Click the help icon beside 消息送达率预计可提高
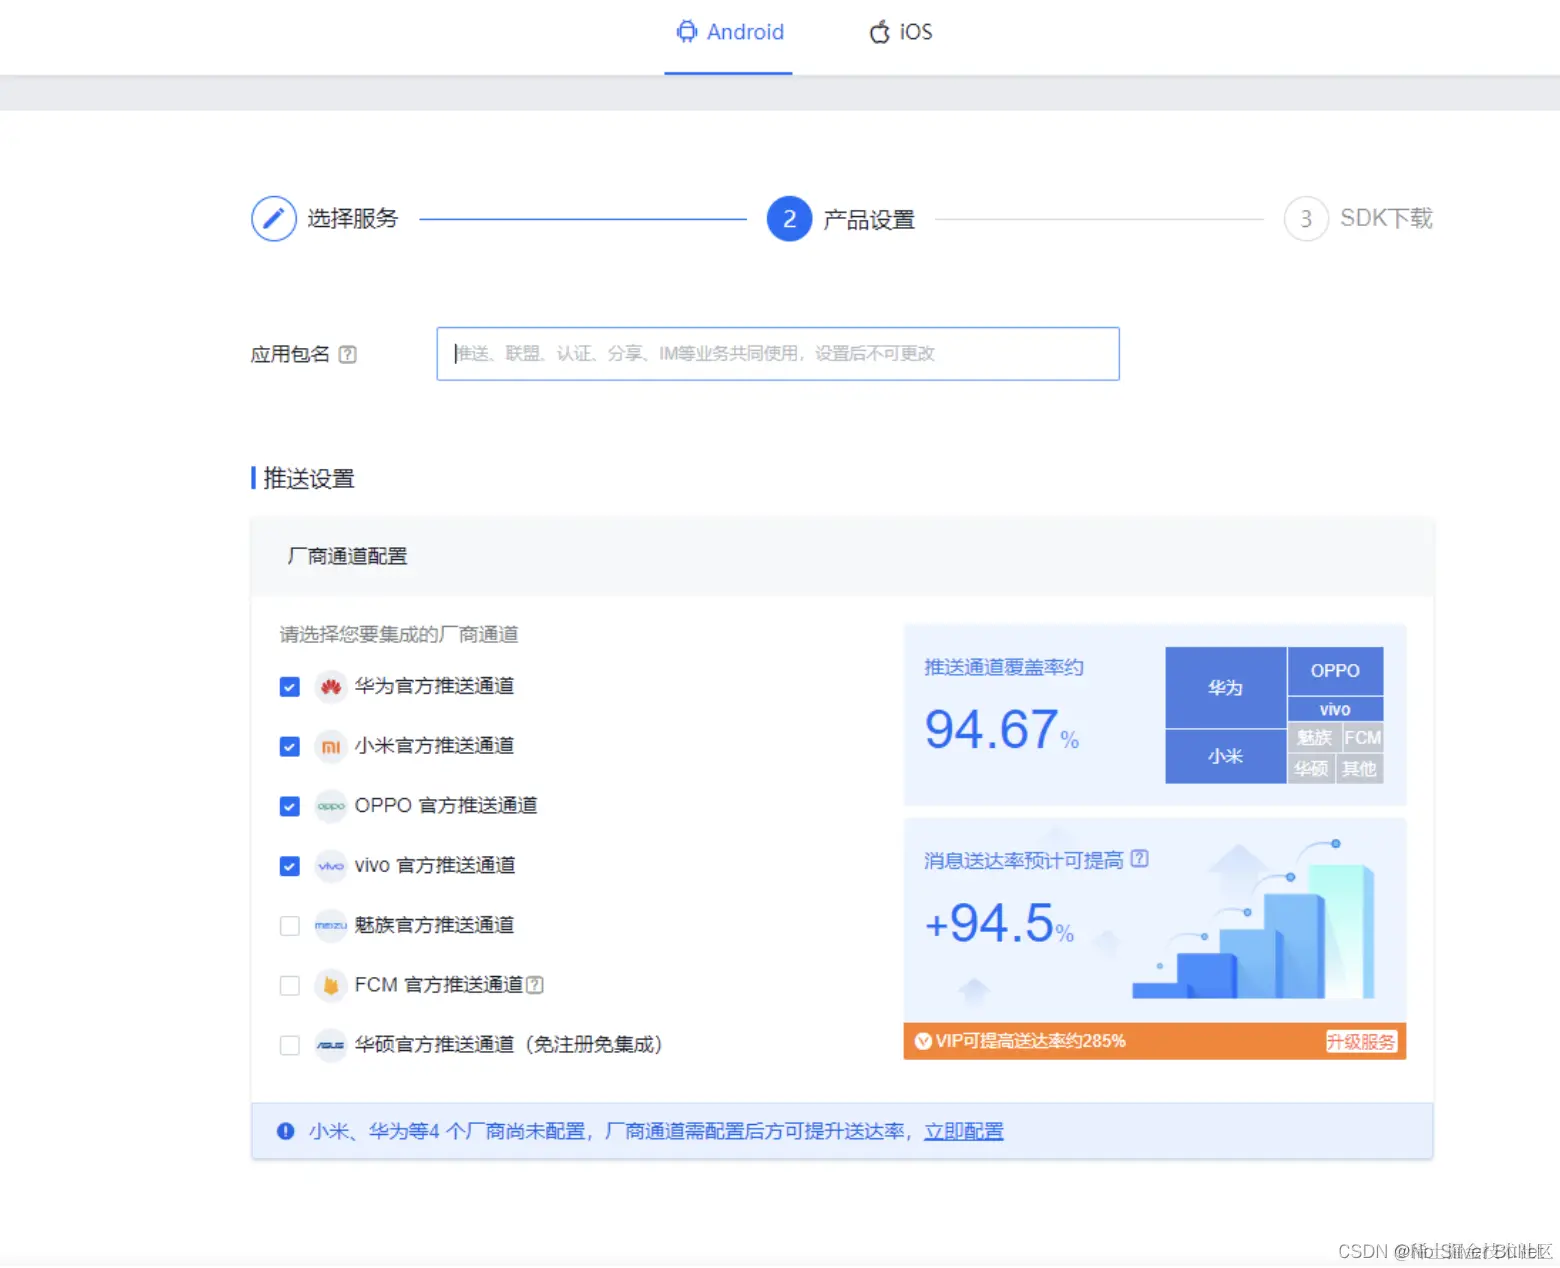The image size is (1560, 1268). 1141,859
